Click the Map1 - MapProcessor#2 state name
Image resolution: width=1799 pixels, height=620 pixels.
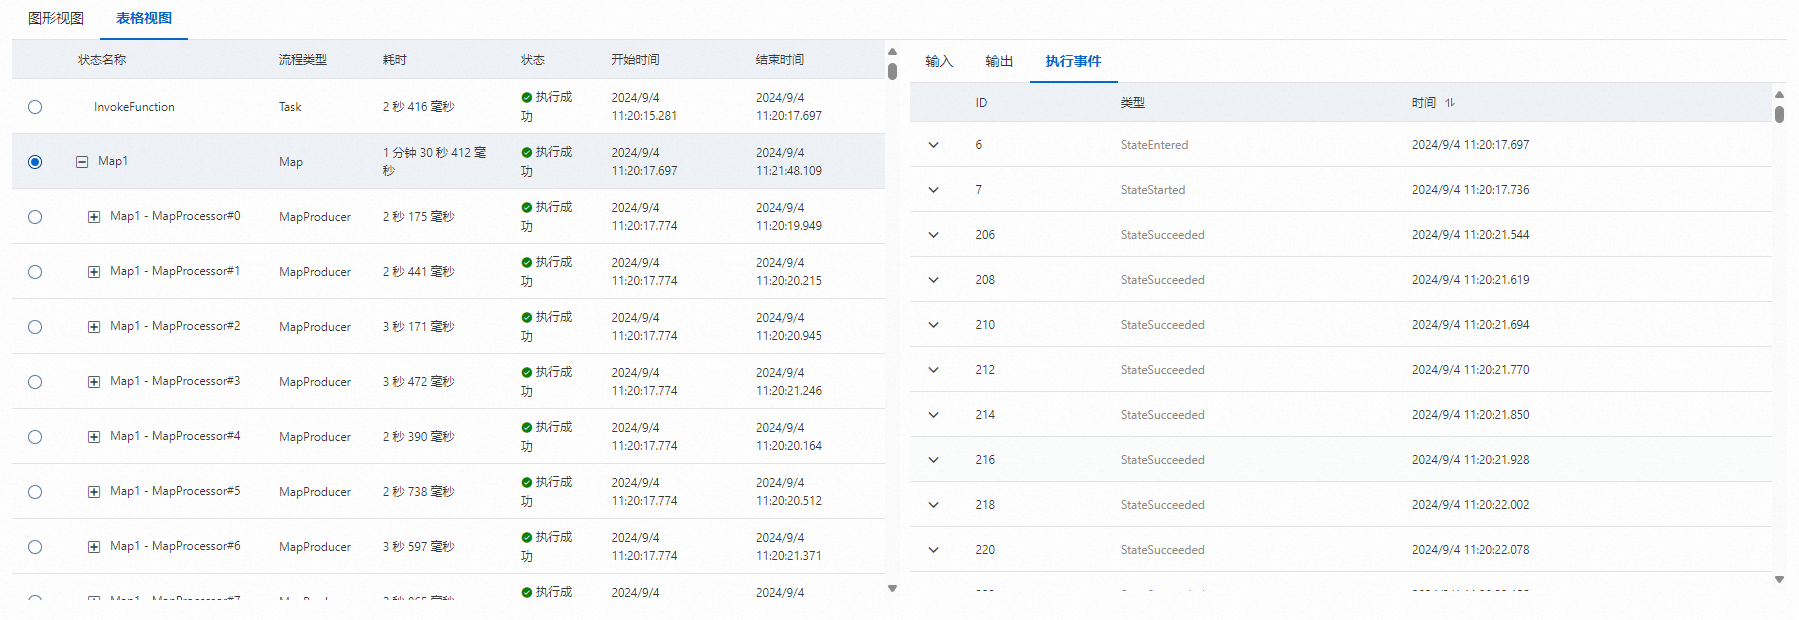click(x=175, y=326)
